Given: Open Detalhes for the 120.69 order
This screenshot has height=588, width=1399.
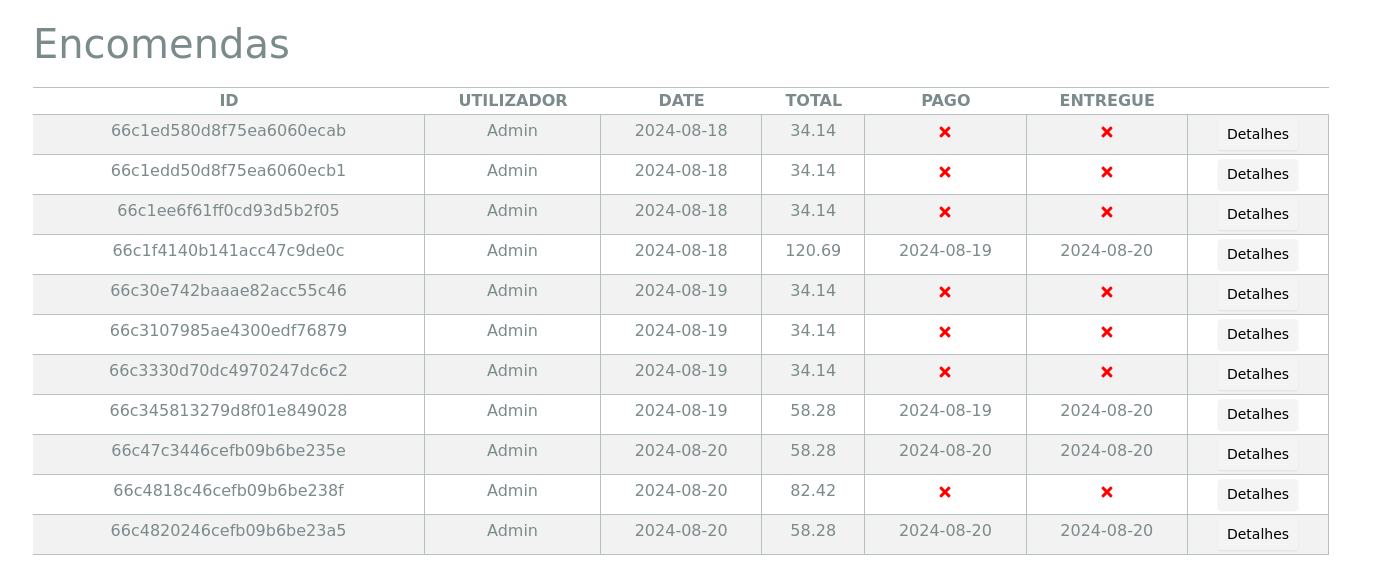Looking at the screenshot, I should [1257, 254].
